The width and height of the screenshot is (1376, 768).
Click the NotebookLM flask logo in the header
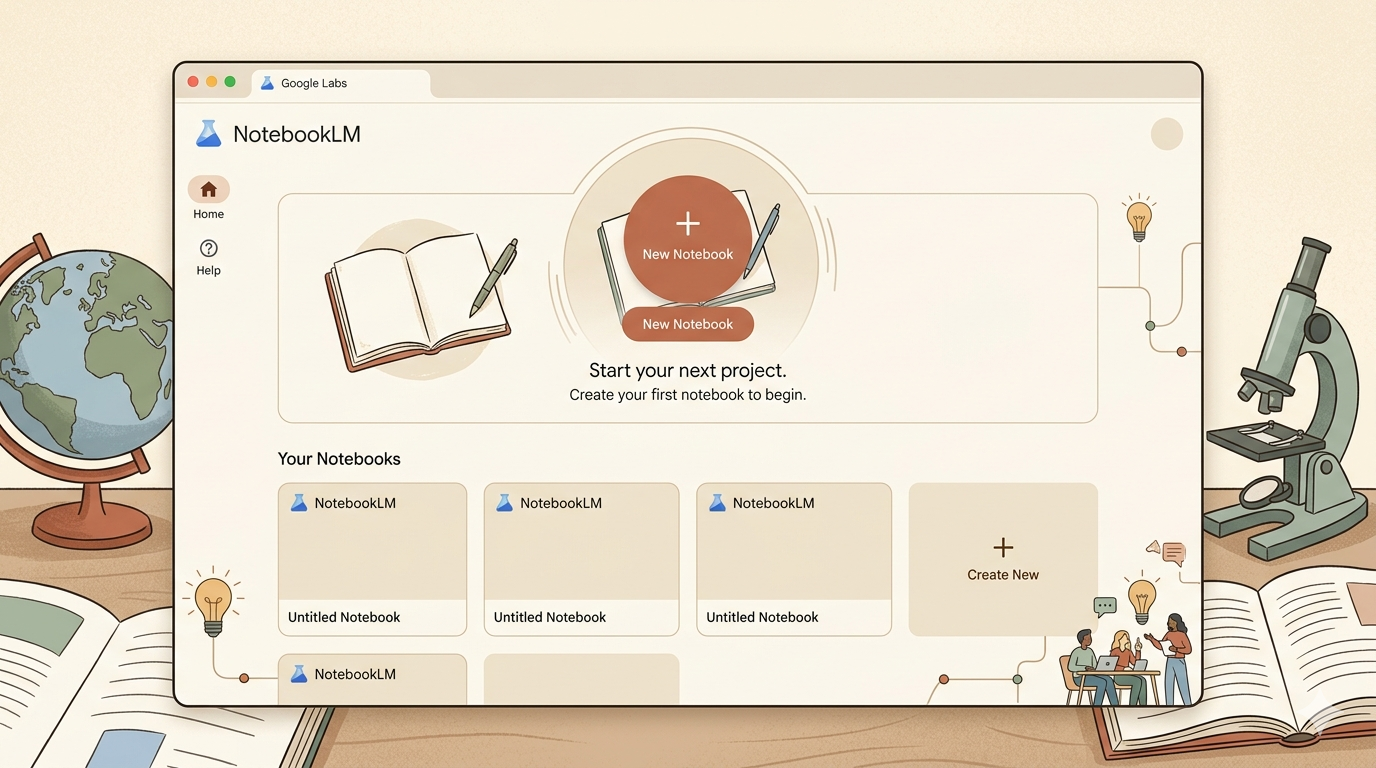click(209, 132)
